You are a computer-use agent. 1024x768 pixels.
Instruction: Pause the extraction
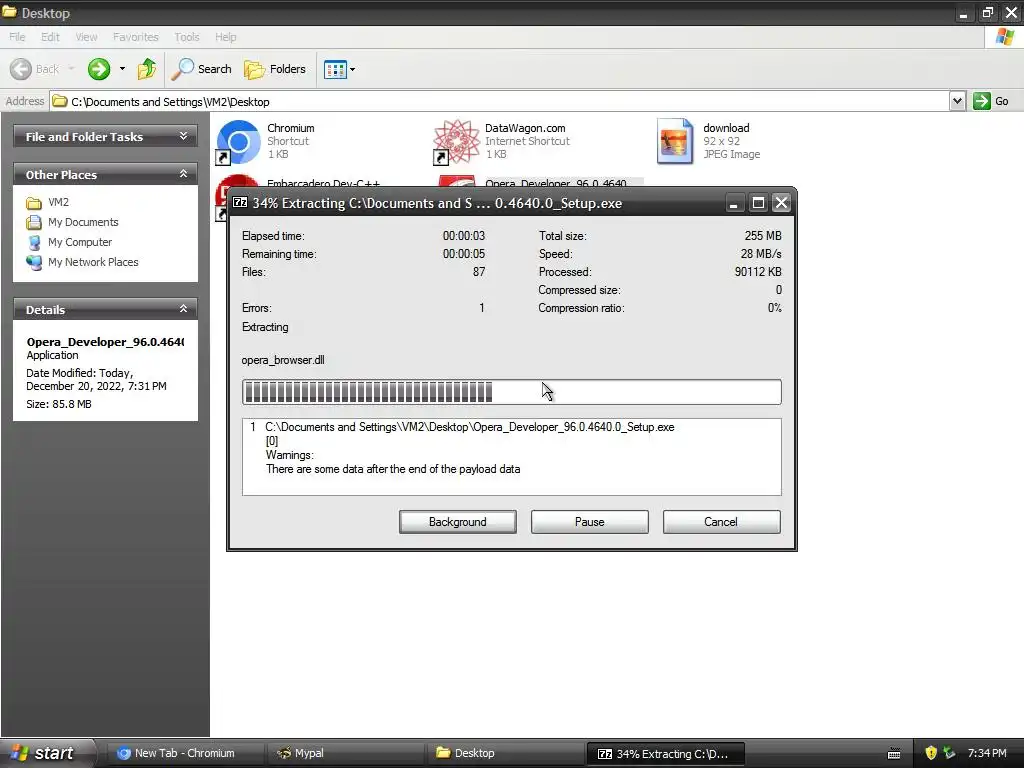[x=590, y=522]
